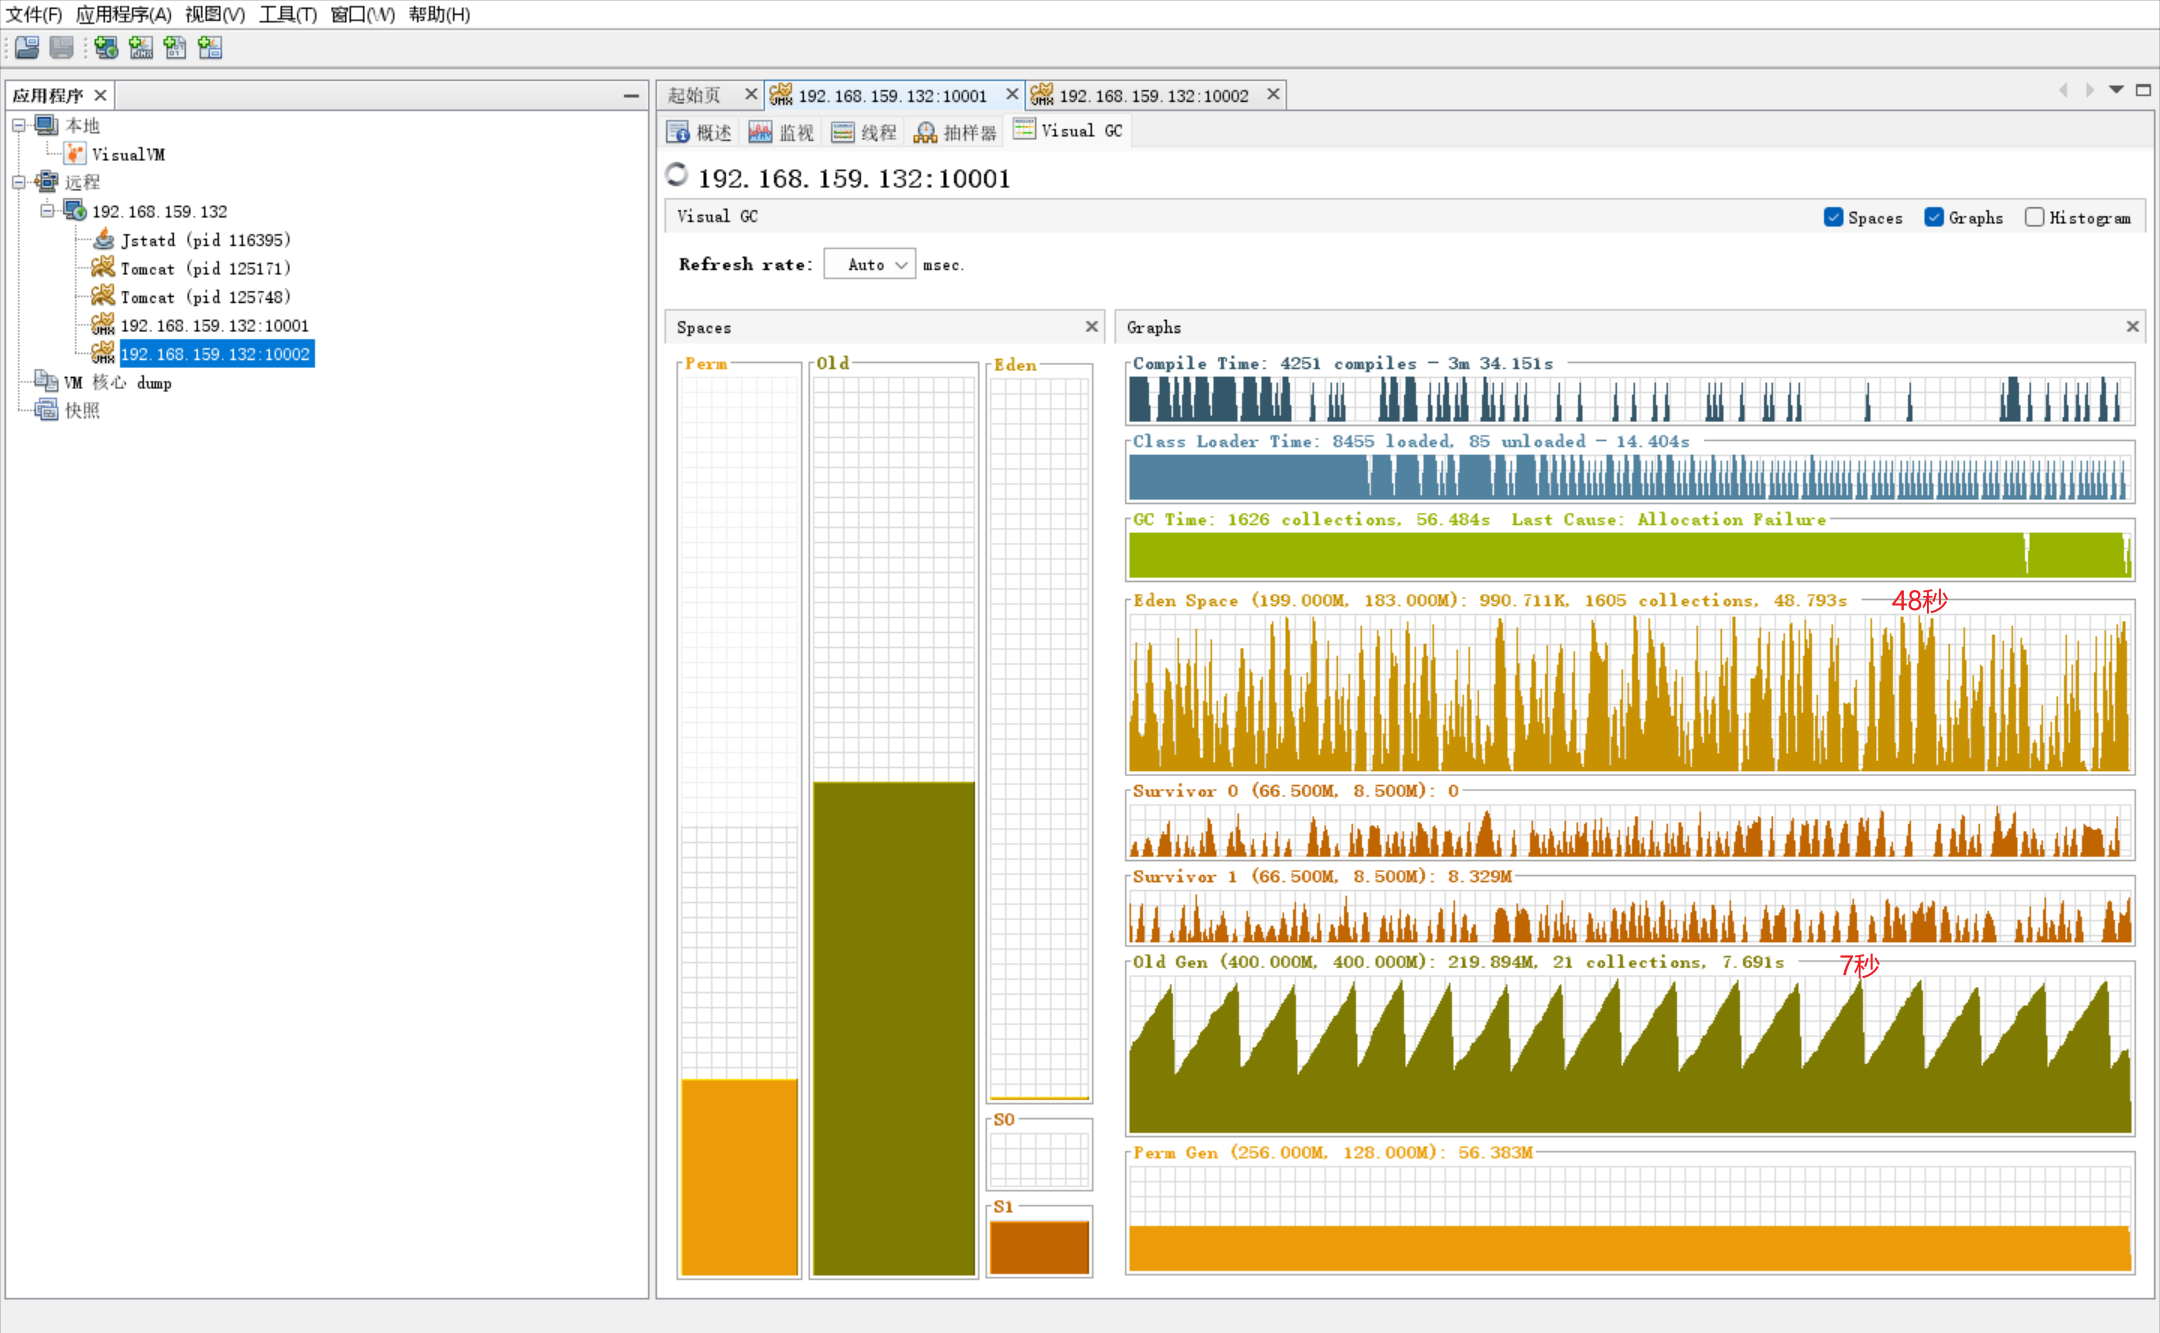Click the Load Snapshot toolbar icon
Image resolution: width=2160 pixels, height=1333 pixels.
(27, 47)
